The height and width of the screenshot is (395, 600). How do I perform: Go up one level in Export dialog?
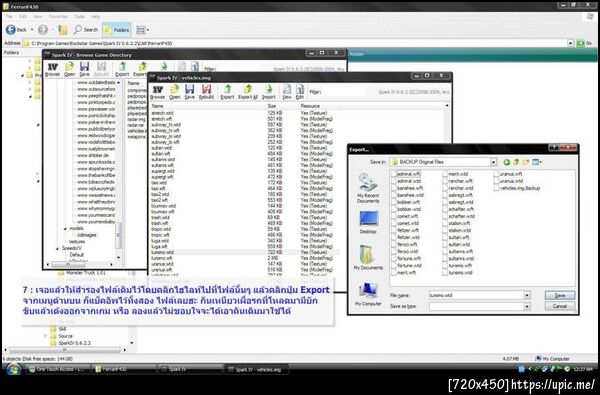pos(516,162)
